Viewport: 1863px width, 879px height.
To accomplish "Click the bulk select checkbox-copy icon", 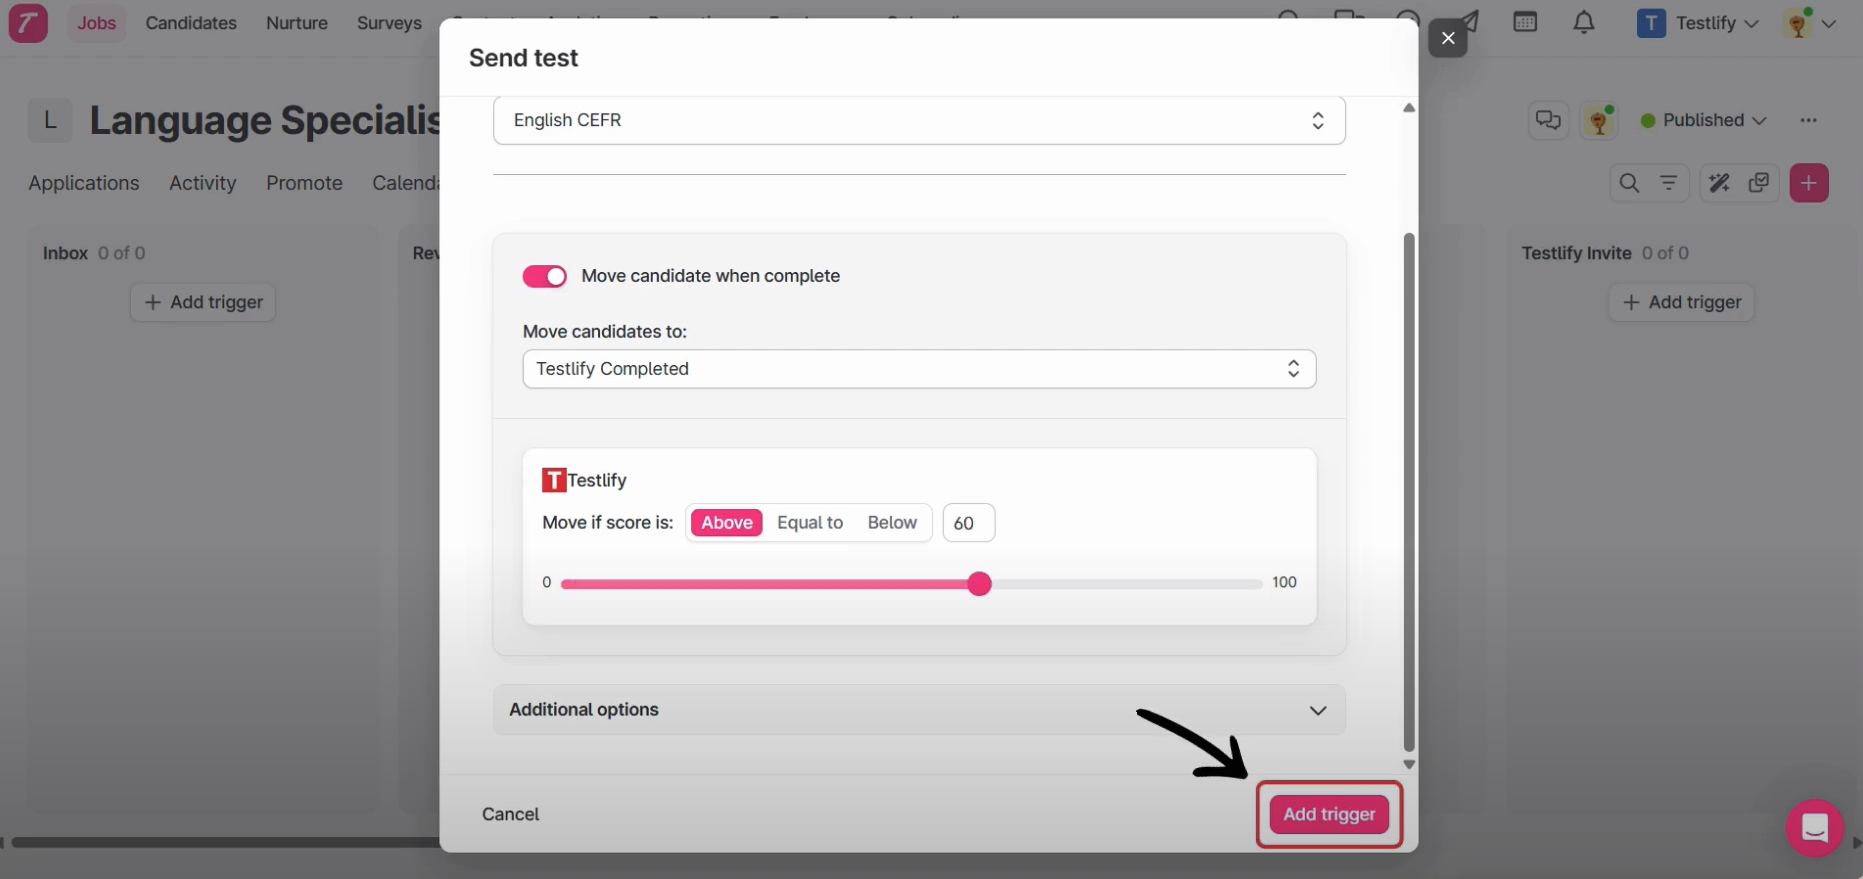I will click(x=1759, y=183).
